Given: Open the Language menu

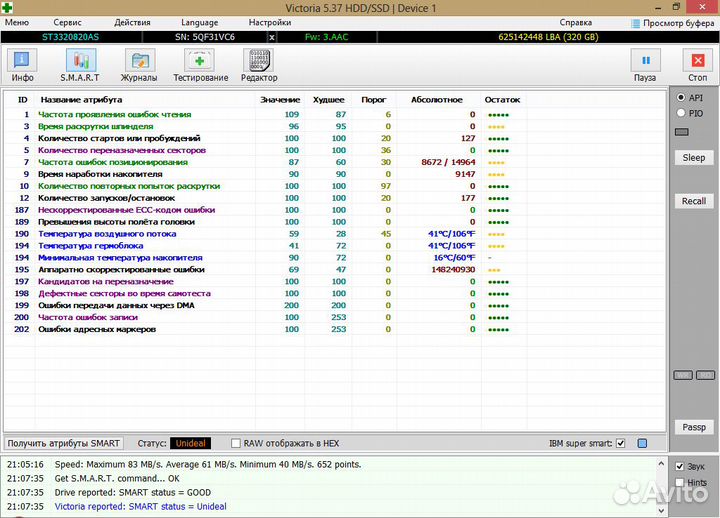Looking at the screenshot, I should click(199, 22).
